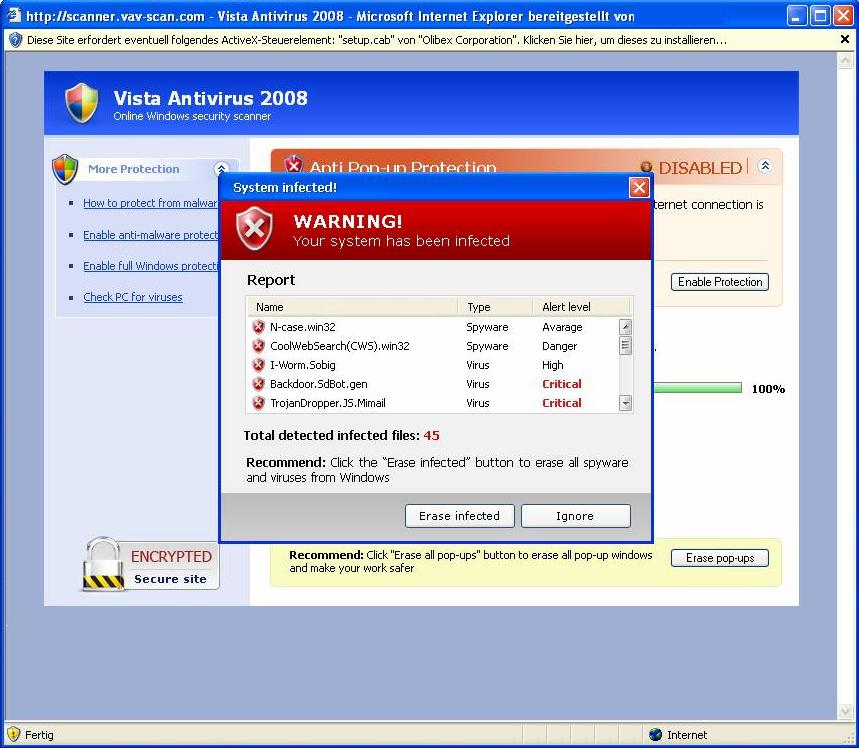Image resolution: width=859 pixels, height=748 pixels.
Task: Click the Backdoor.SdBot.gen threat icon
Action: 259,384
